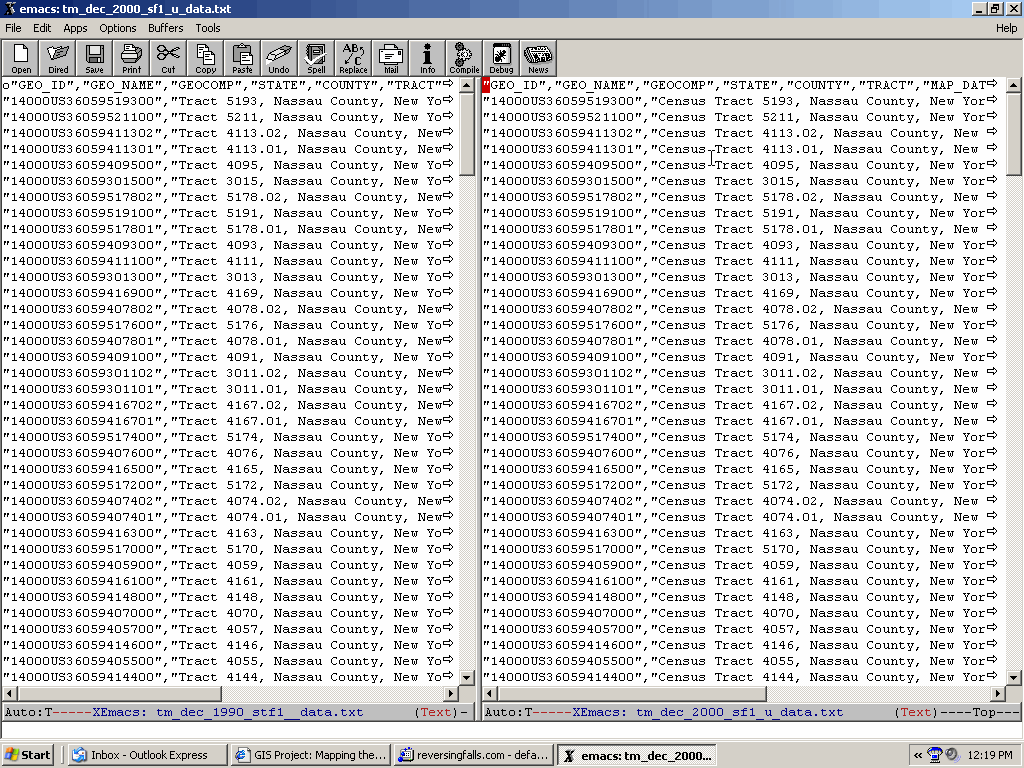Click left pane vertical scrollbar down arrow
This screenshot has width=1024, height=768.
(x=467, y=677)
